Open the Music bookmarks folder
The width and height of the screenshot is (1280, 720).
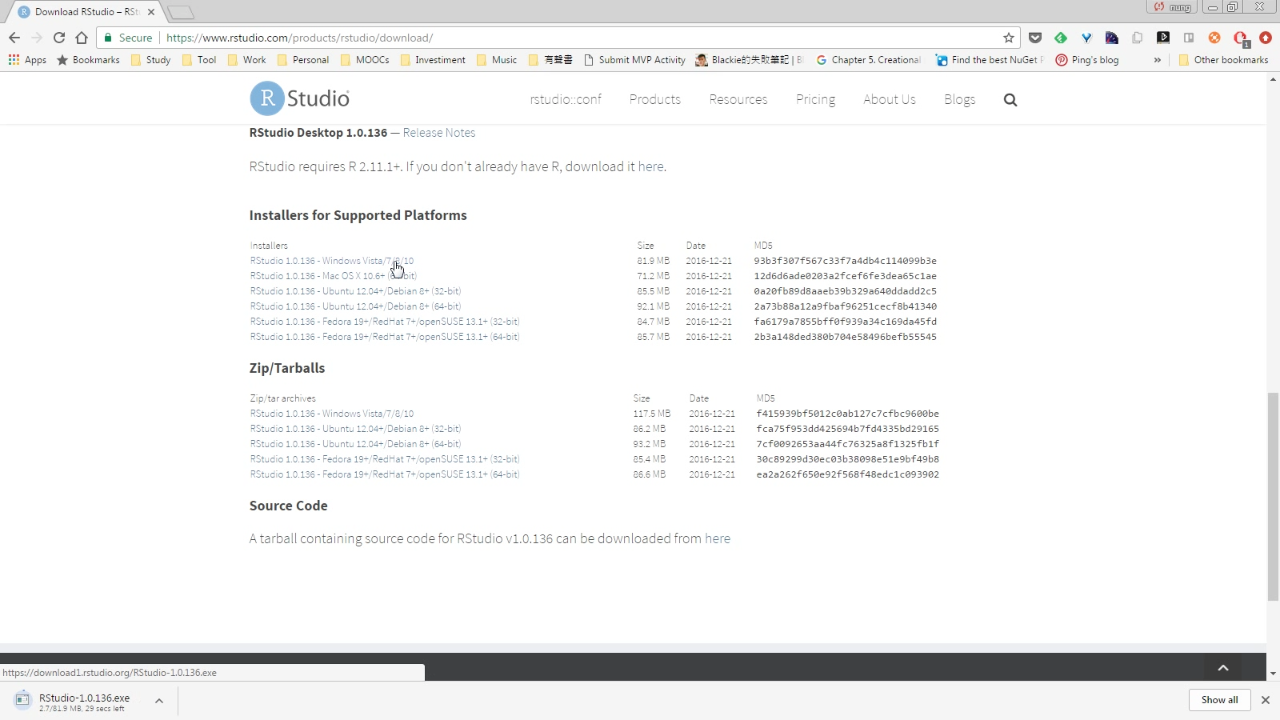tap(496, 60)
